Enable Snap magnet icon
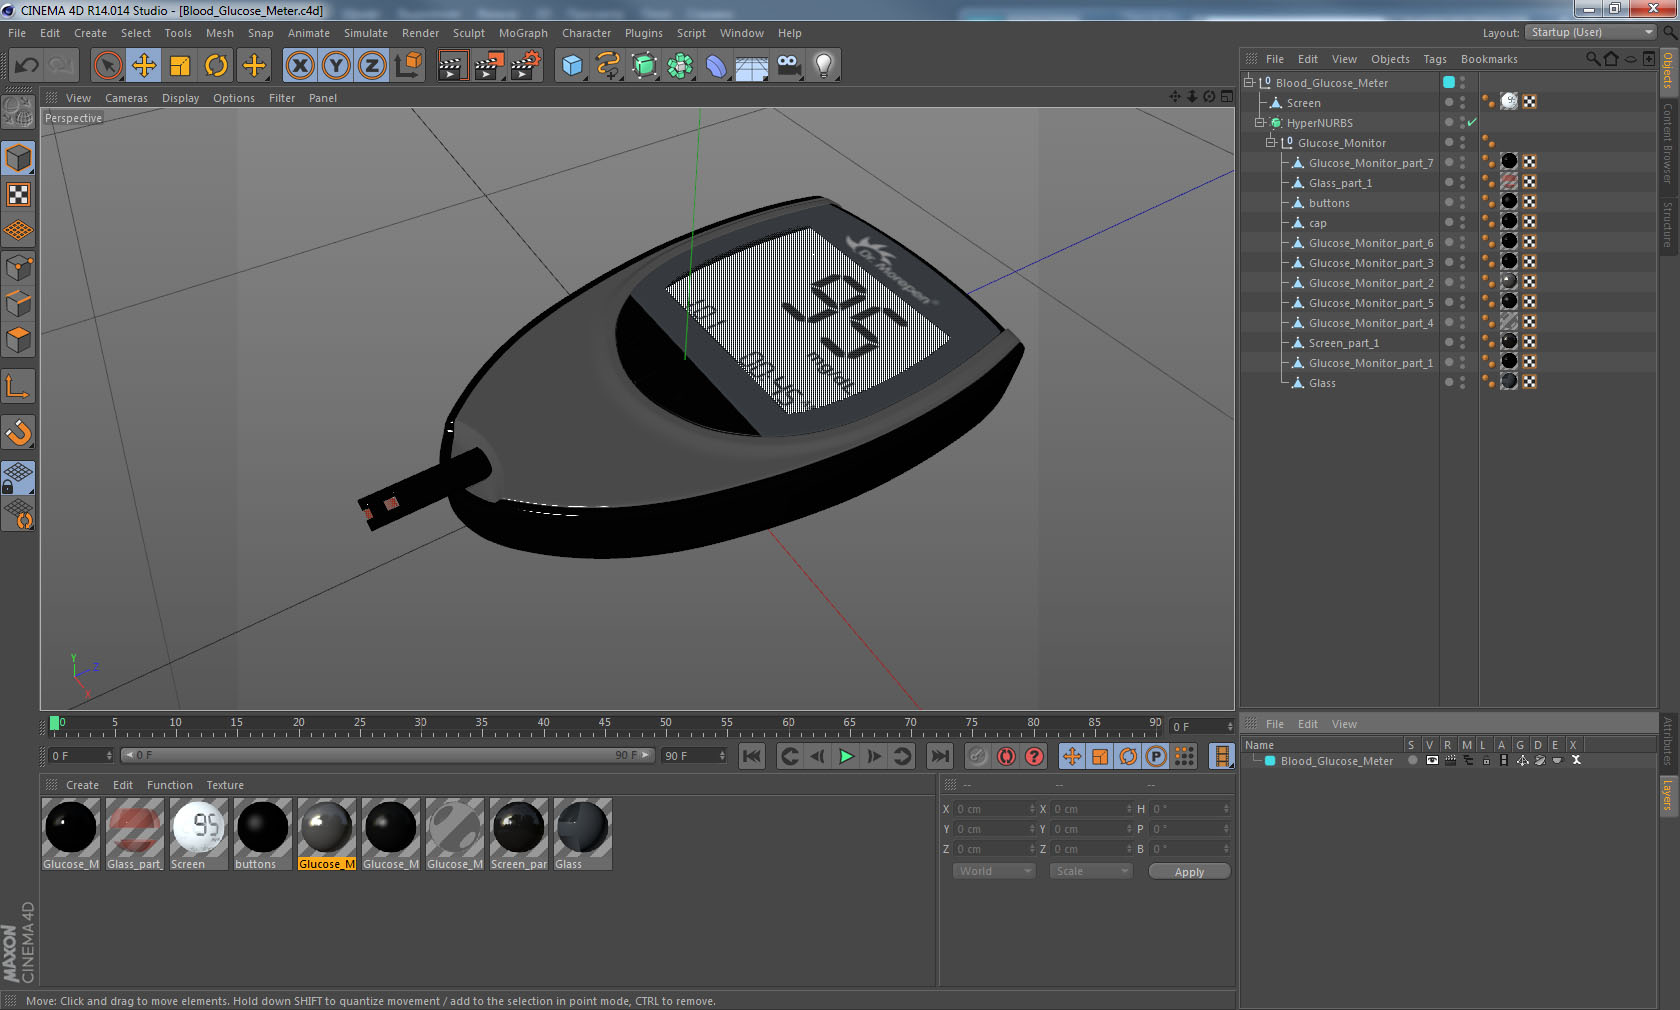Viewport: 1680px width, 1010px height. 18,432
